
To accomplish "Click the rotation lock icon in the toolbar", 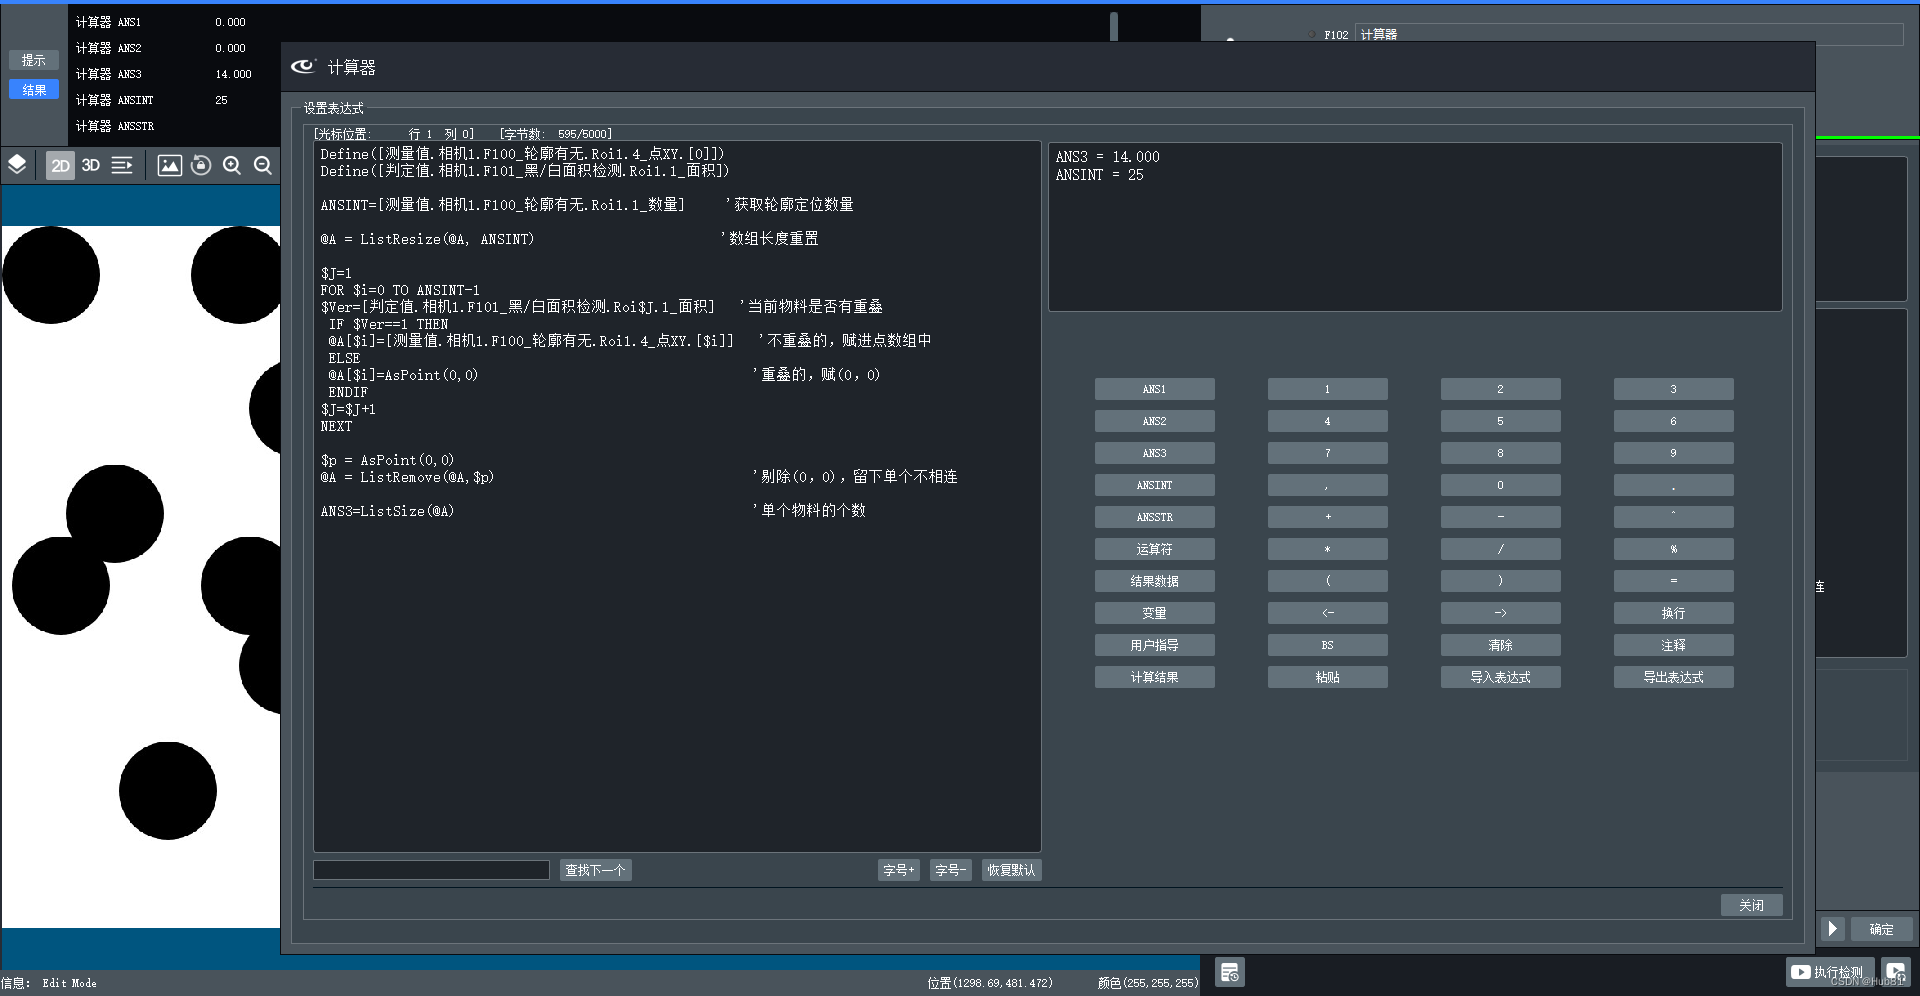I will point(200,165).
